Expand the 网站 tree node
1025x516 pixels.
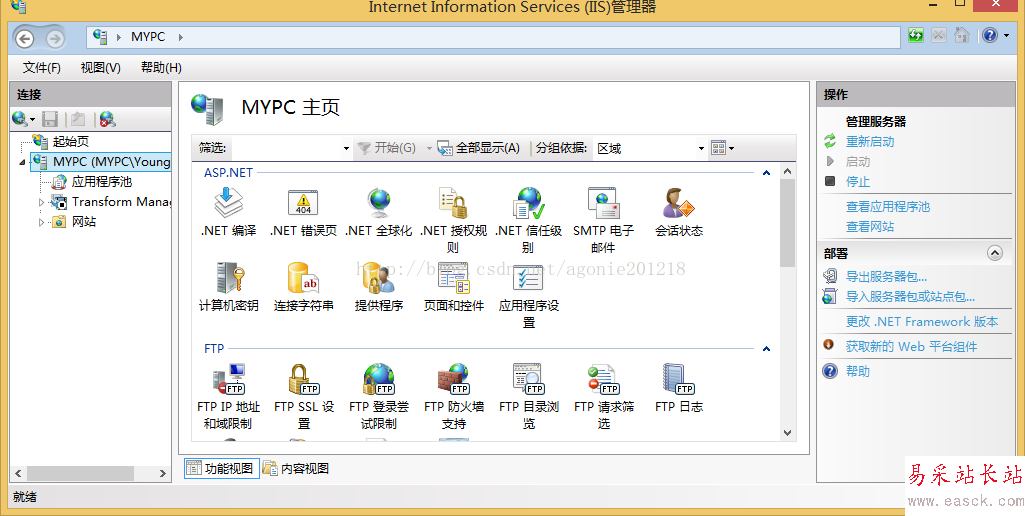[41, 222]
